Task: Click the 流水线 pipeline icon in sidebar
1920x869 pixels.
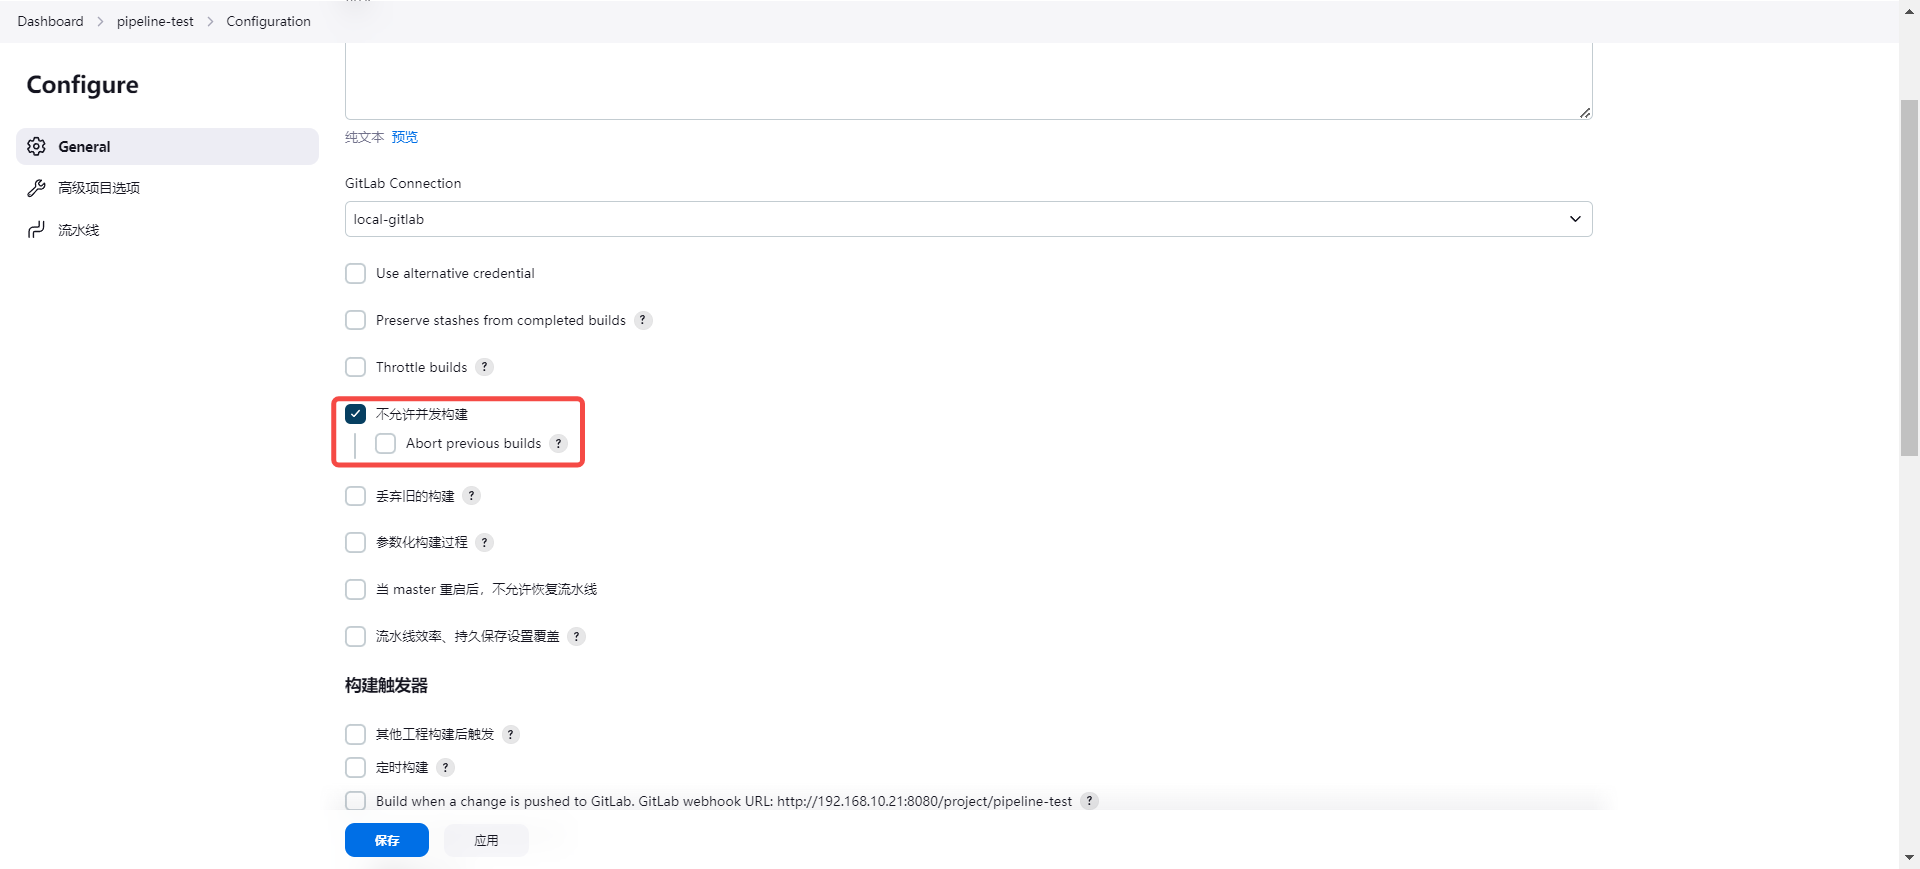Action: [37, 230]
